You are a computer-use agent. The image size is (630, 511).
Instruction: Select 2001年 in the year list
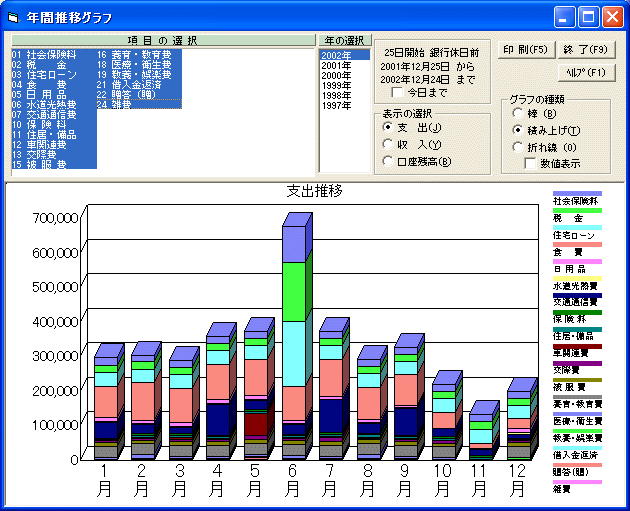[x=336, y=65]
